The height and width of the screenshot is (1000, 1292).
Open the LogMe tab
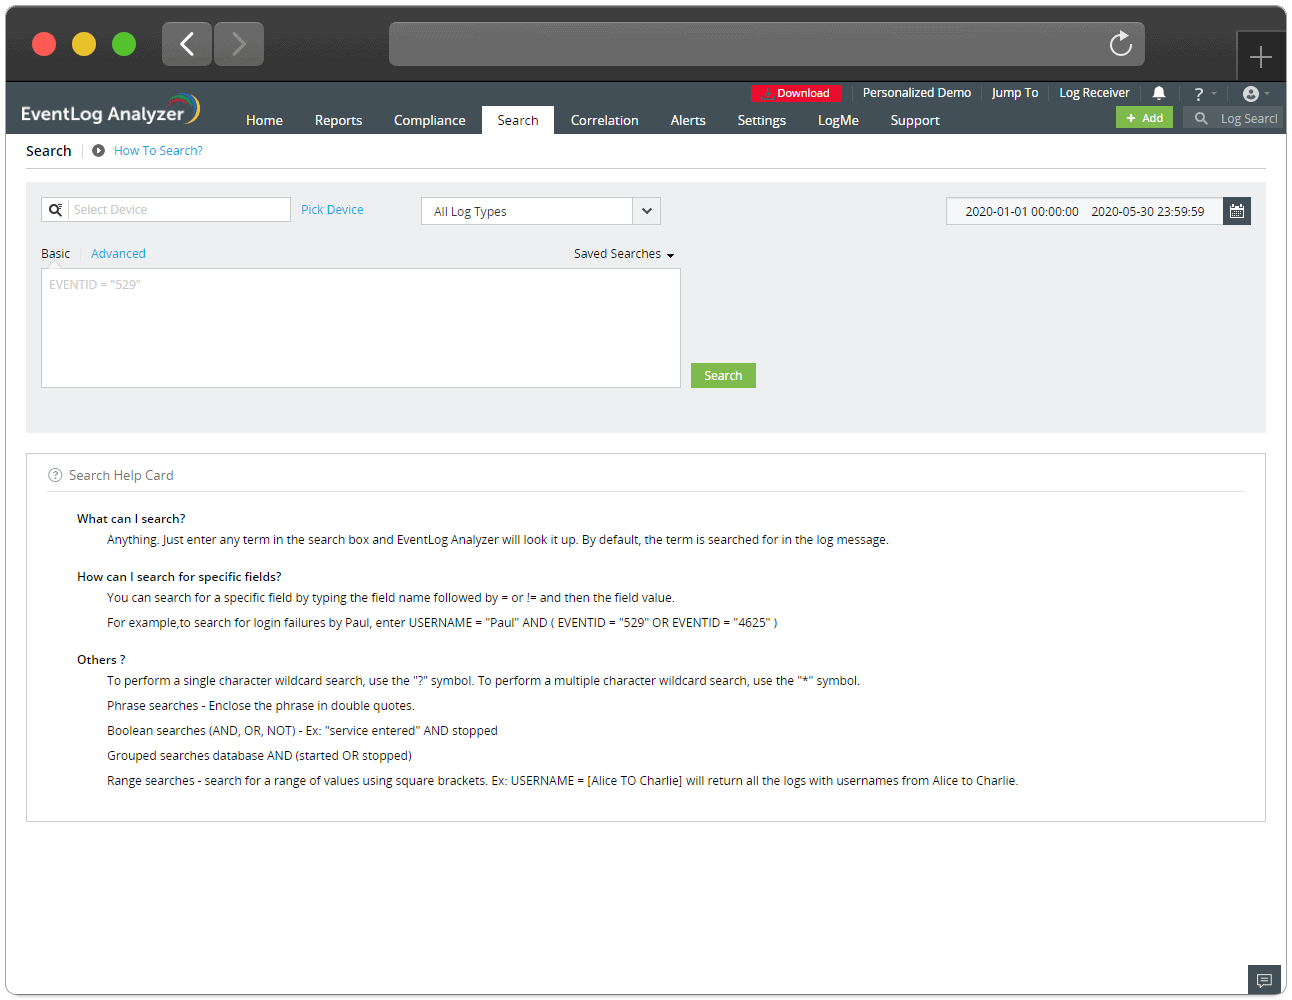tap(838, 120)
